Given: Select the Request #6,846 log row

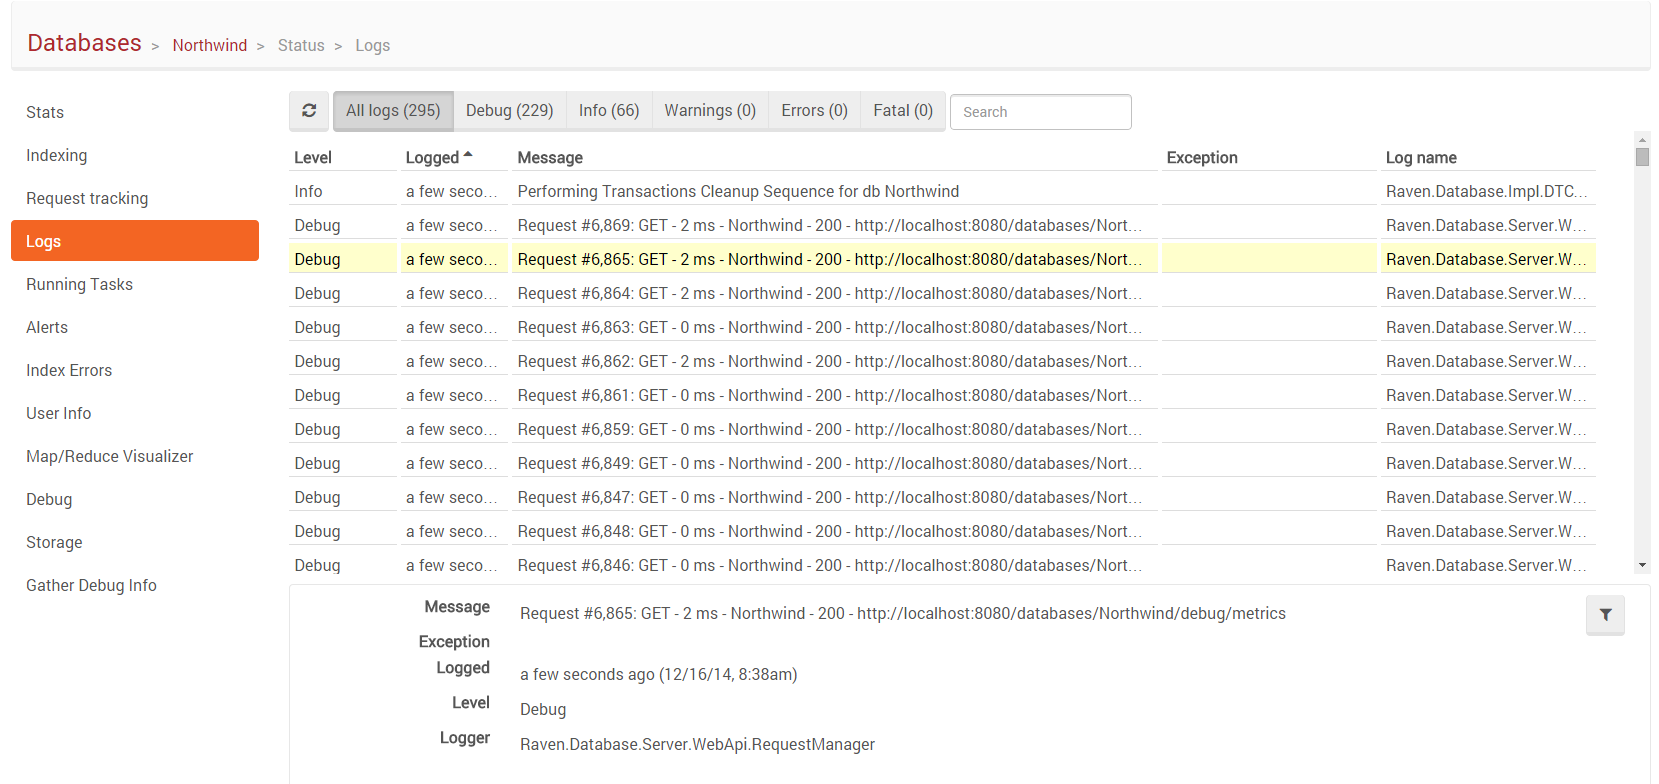Looking at the screenshot, I should [x=942, y=565].
